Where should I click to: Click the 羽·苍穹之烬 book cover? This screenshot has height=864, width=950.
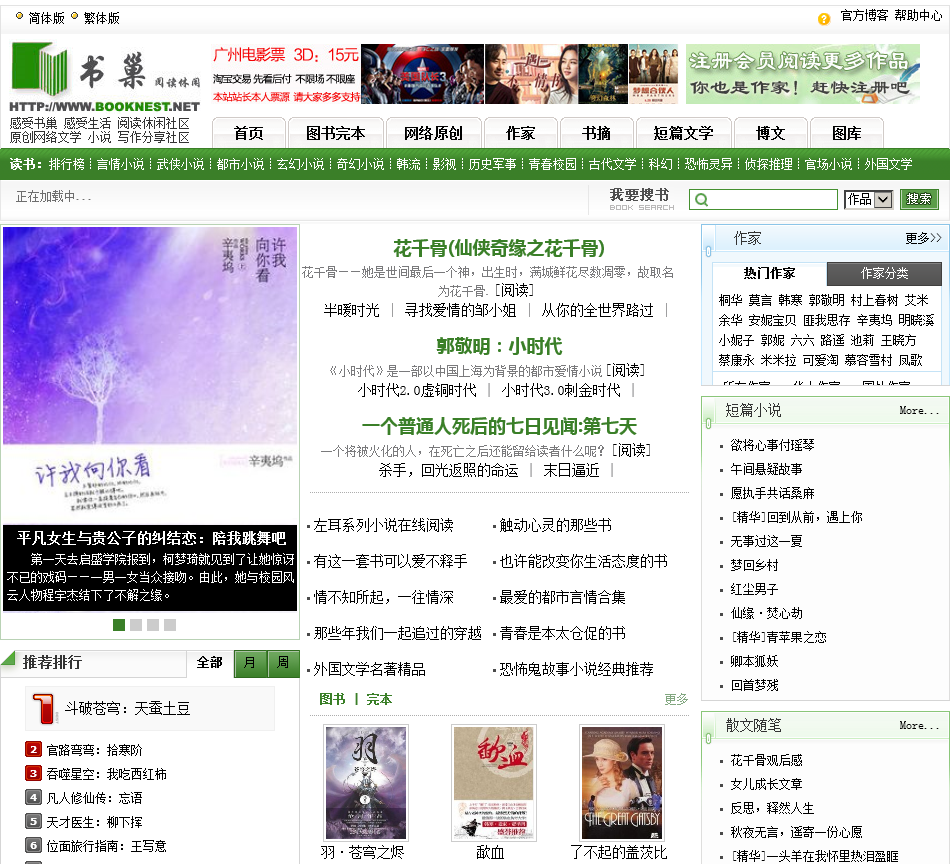366,783
